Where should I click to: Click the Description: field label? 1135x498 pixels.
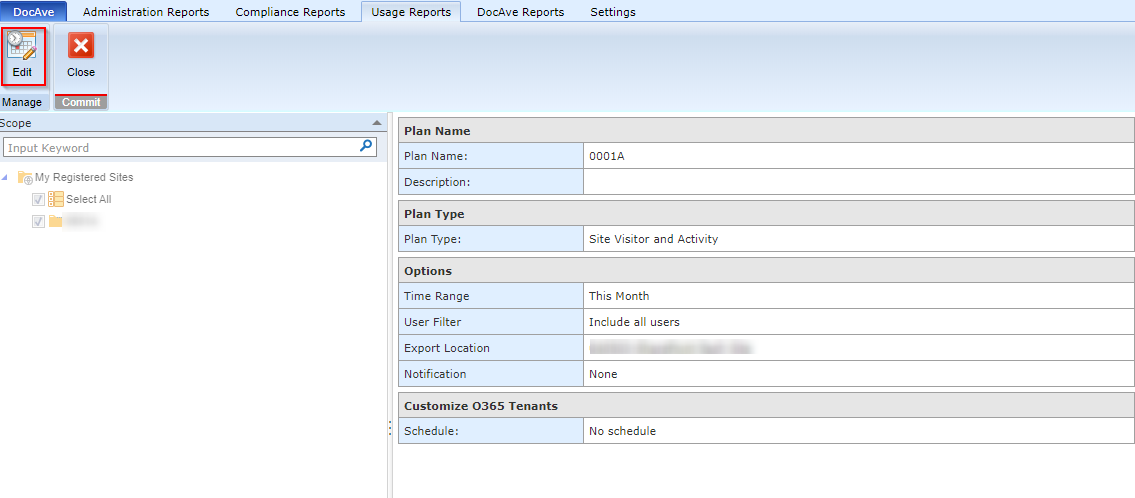tap(437, 182)
